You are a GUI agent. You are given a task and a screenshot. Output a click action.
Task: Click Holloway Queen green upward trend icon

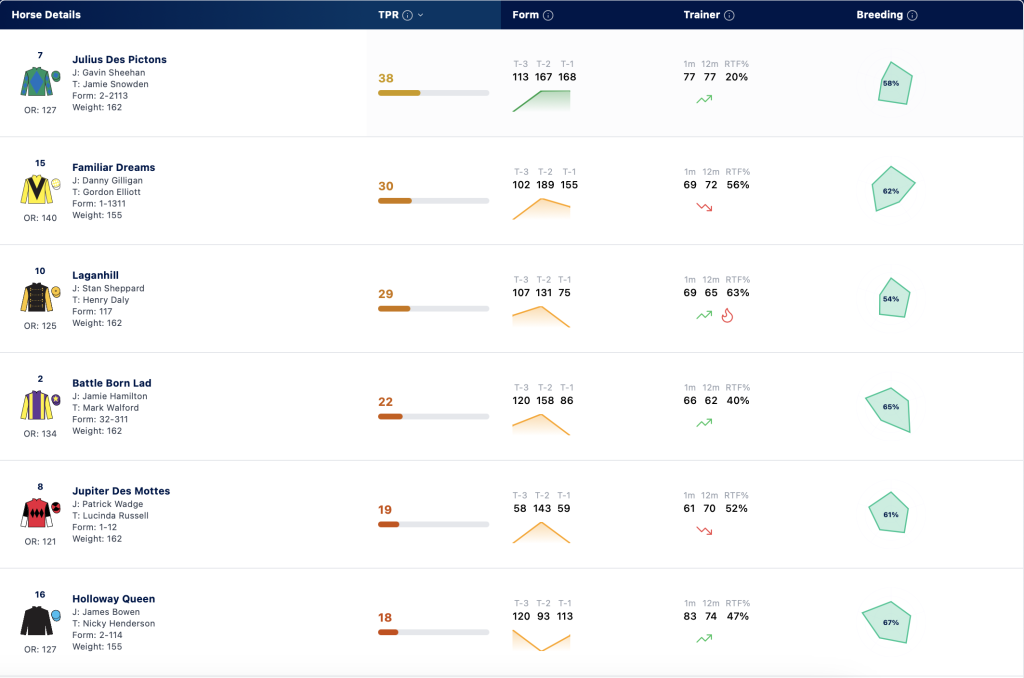pyautogui.click(x=704, y=638)
